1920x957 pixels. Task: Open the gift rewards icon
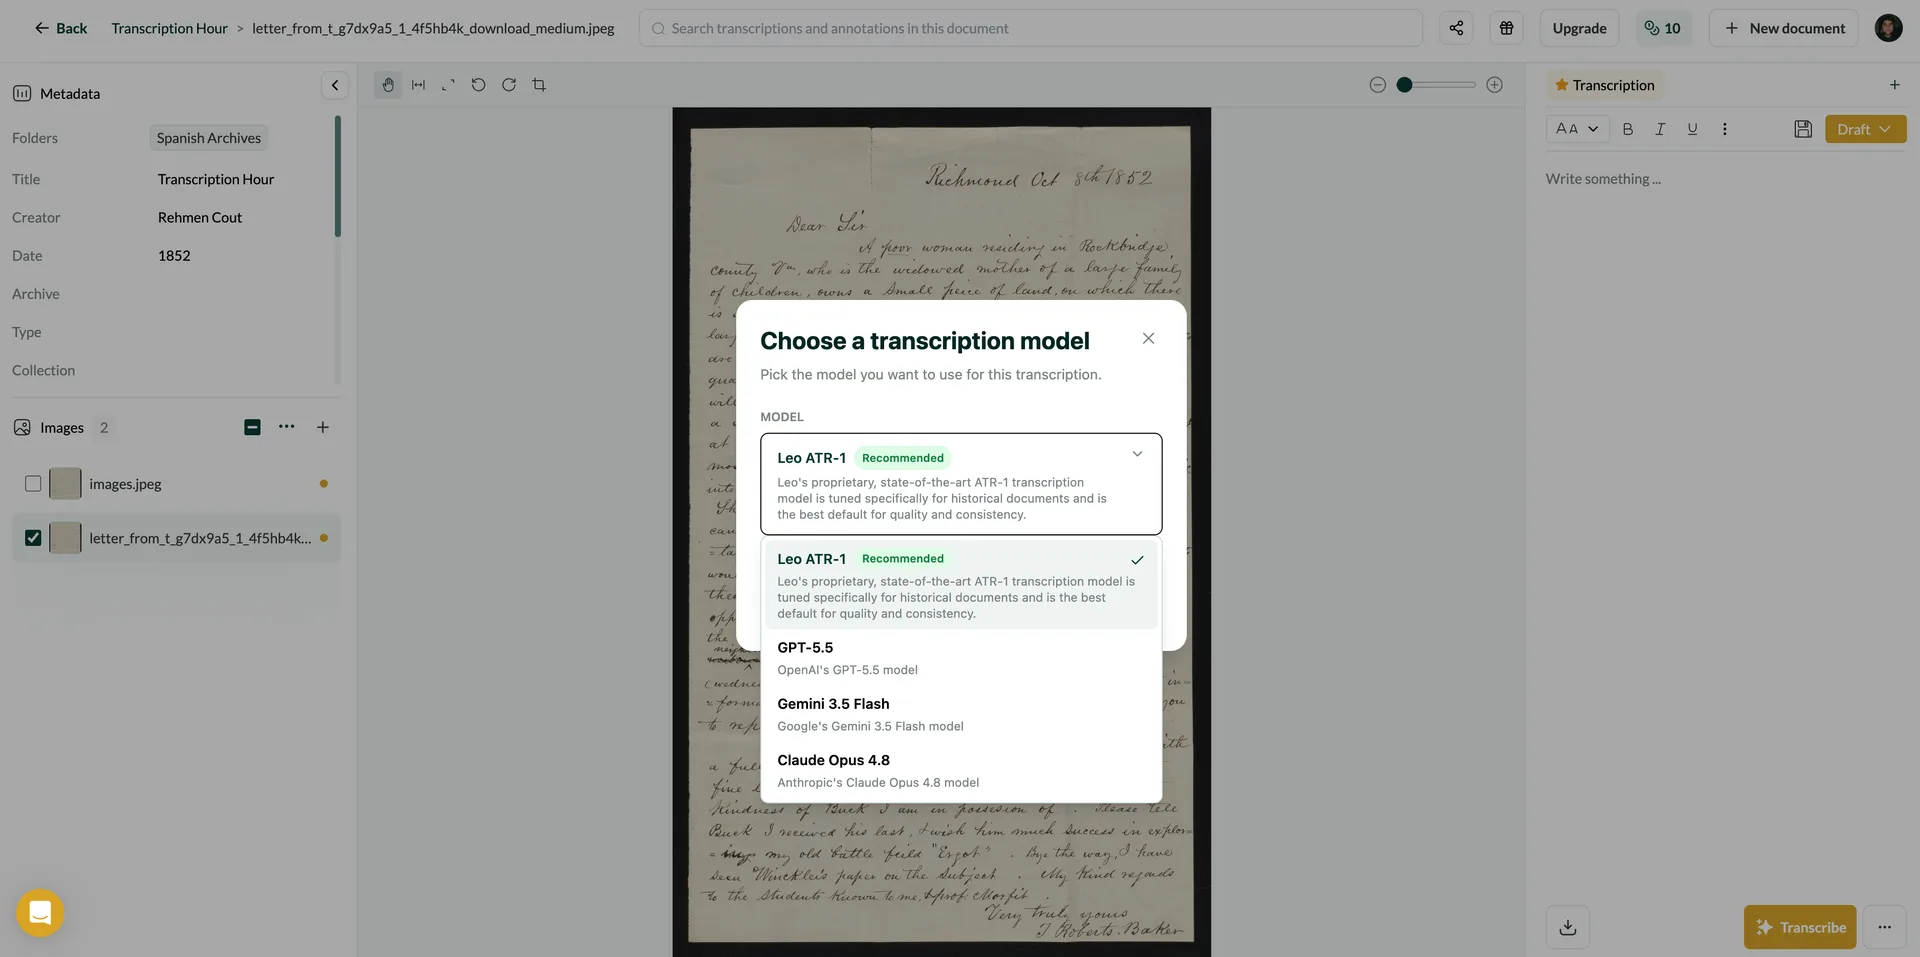1506,28
